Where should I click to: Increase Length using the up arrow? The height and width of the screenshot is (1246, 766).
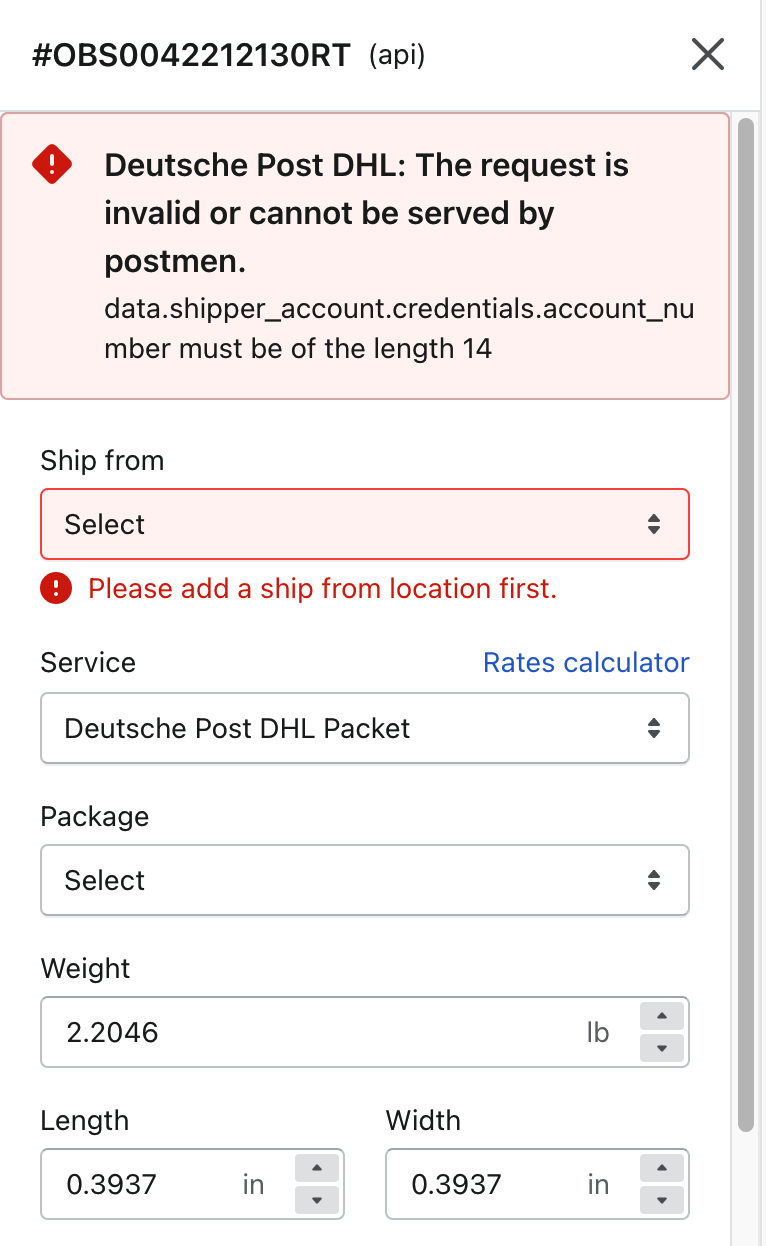click(317, 1169)
